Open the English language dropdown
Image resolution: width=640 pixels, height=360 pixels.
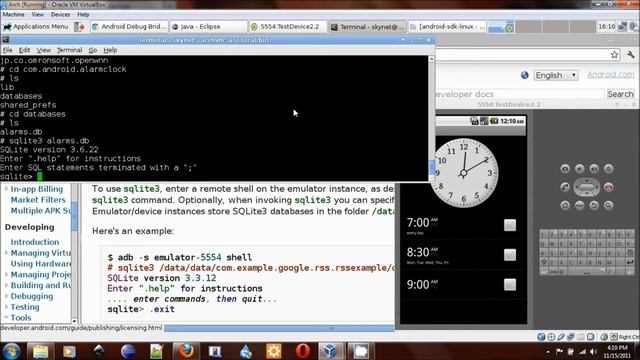[x=556, y=76]
